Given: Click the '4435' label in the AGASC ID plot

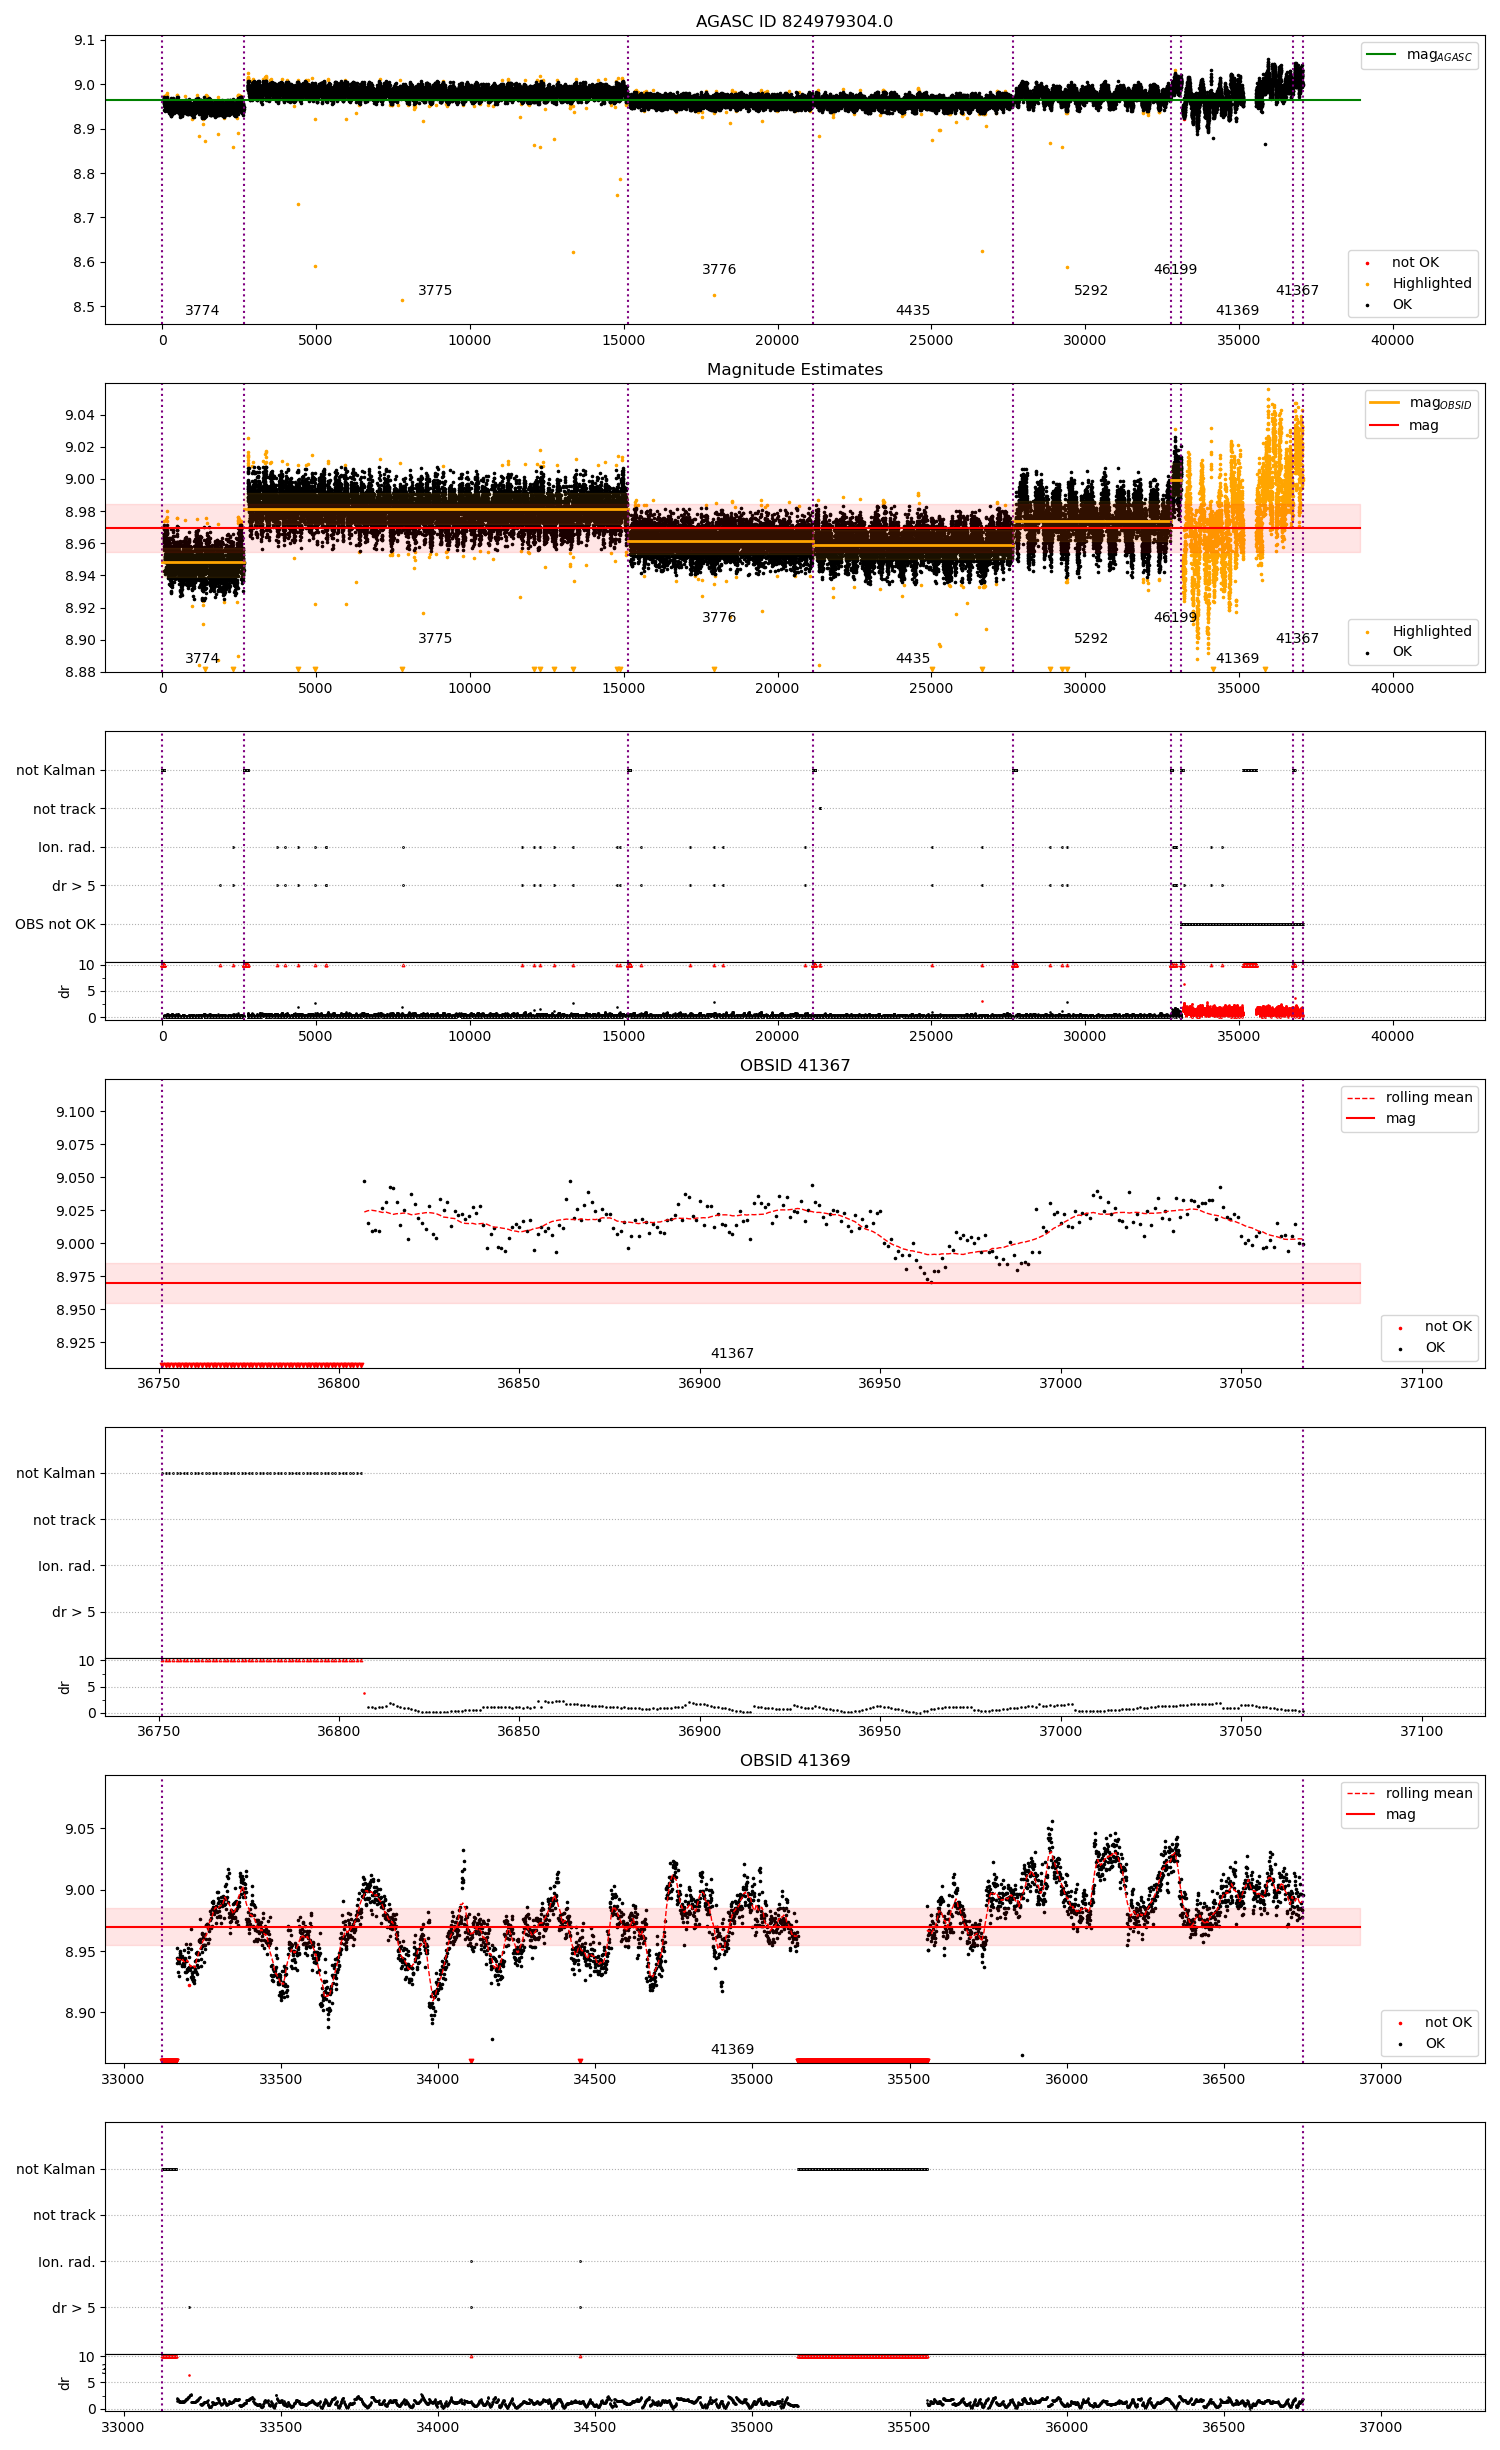Looking at the screenshot, I should [x=913, y=310].
